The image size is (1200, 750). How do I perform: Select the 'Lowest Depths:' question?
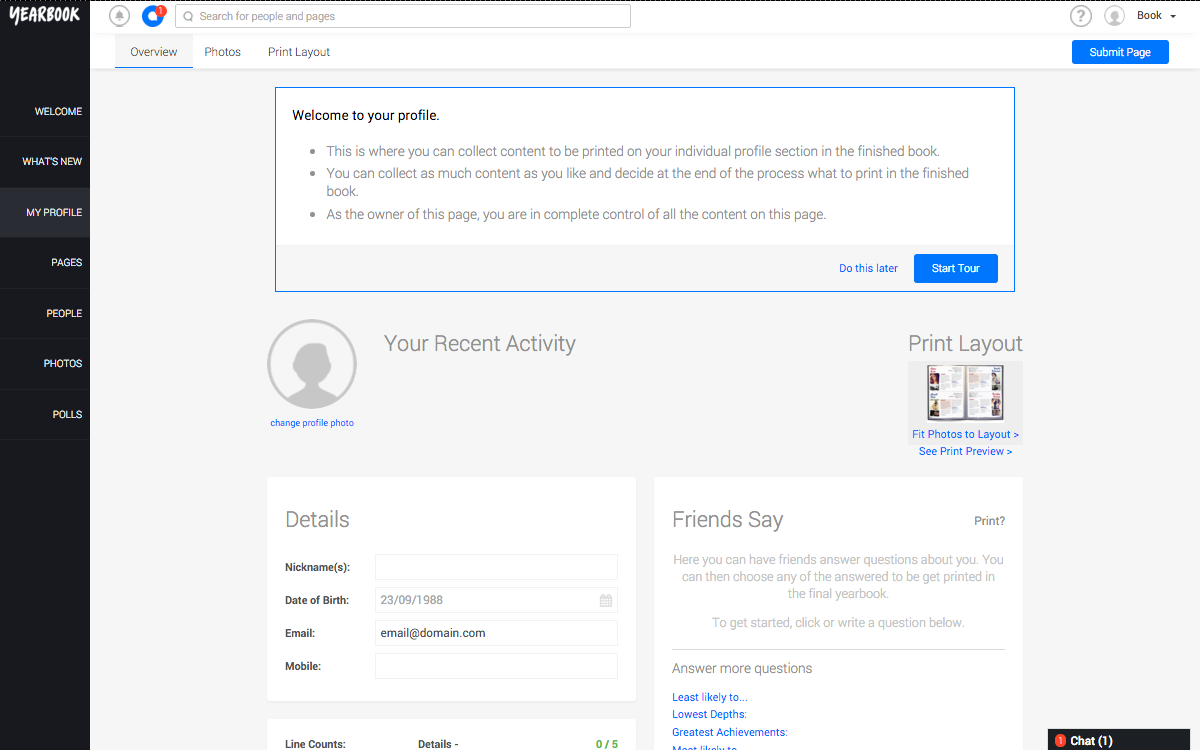pos(709,715)
